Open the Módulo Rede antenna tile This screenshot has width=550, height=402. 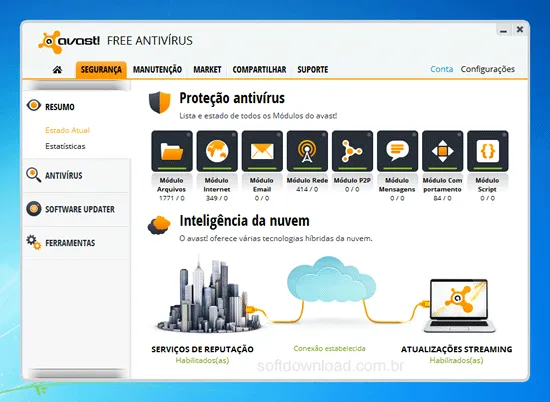tap(307, 151)
